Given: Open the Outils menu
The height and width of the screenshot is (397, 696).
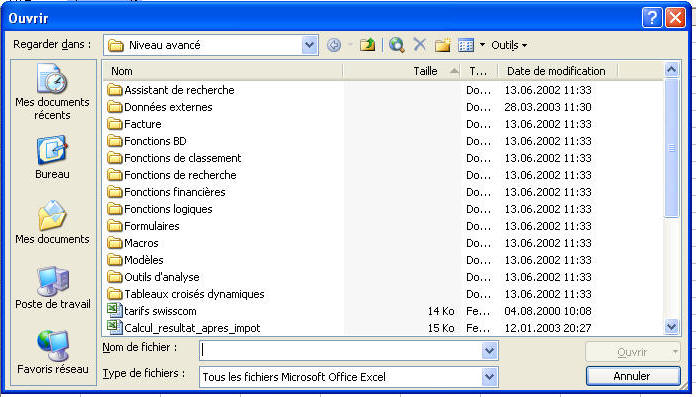Looking at the screenshot, I should (509, 45).
